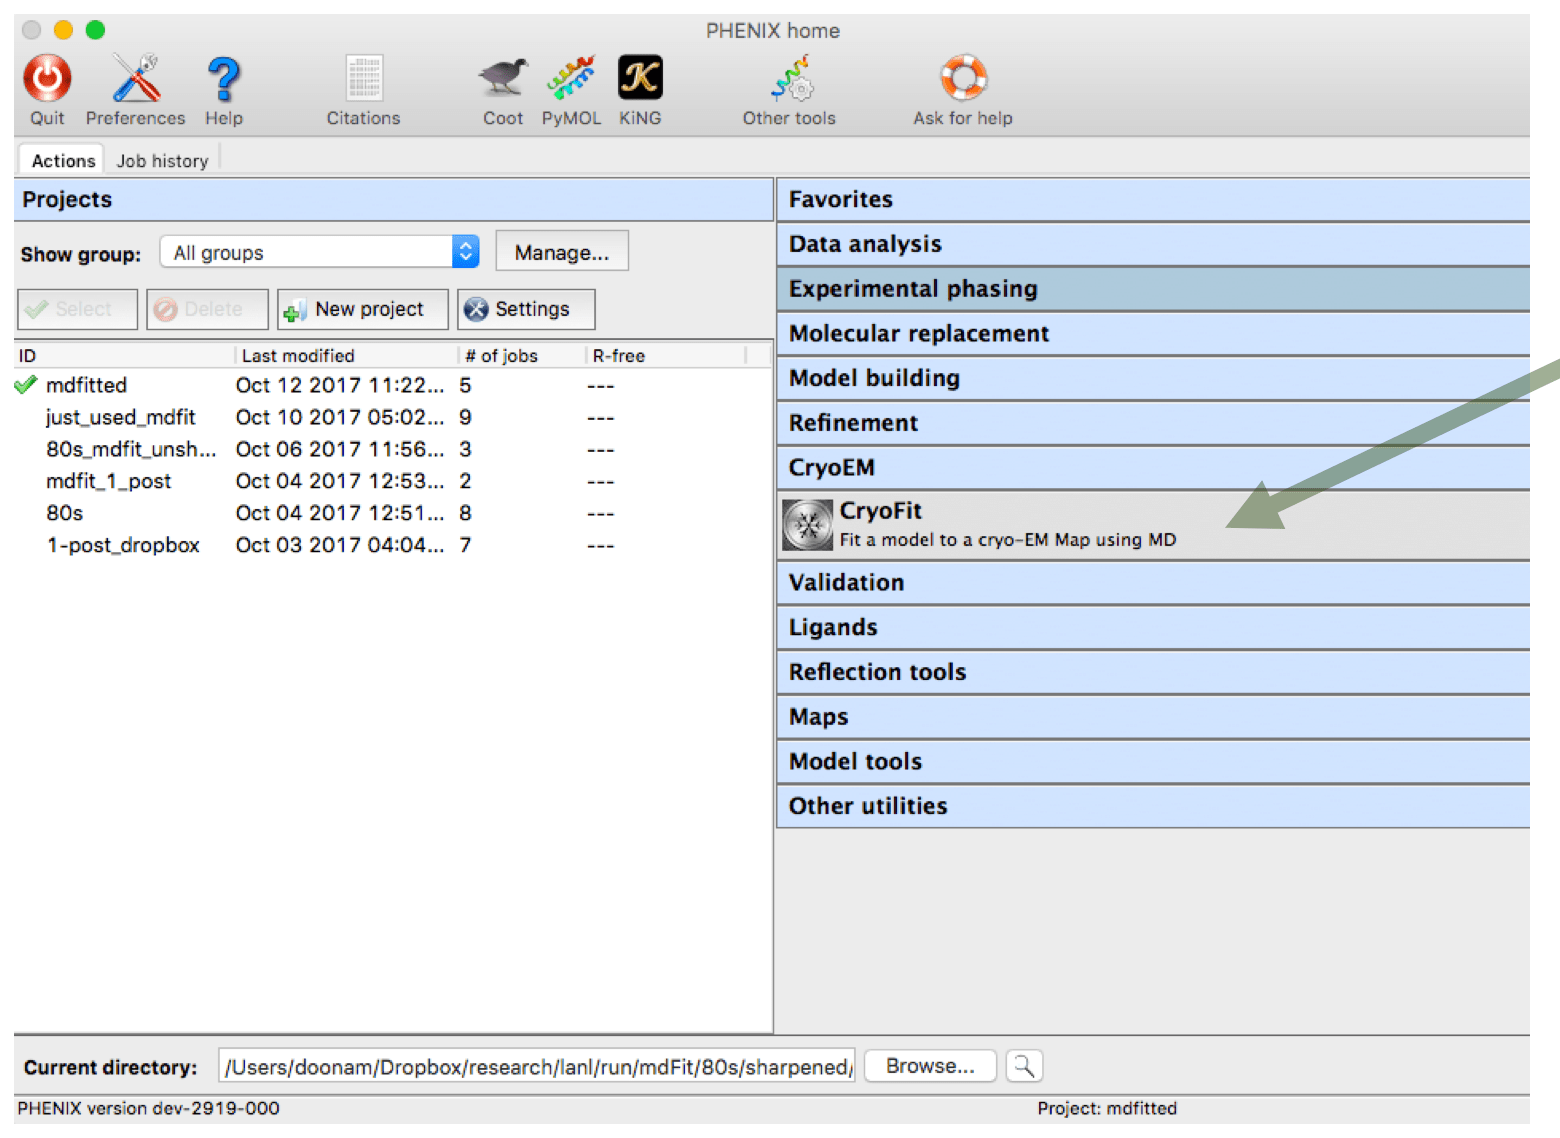Switch to the Job history tab
The width and height of the screenshot is (1560, 1138).
point(161,159)
